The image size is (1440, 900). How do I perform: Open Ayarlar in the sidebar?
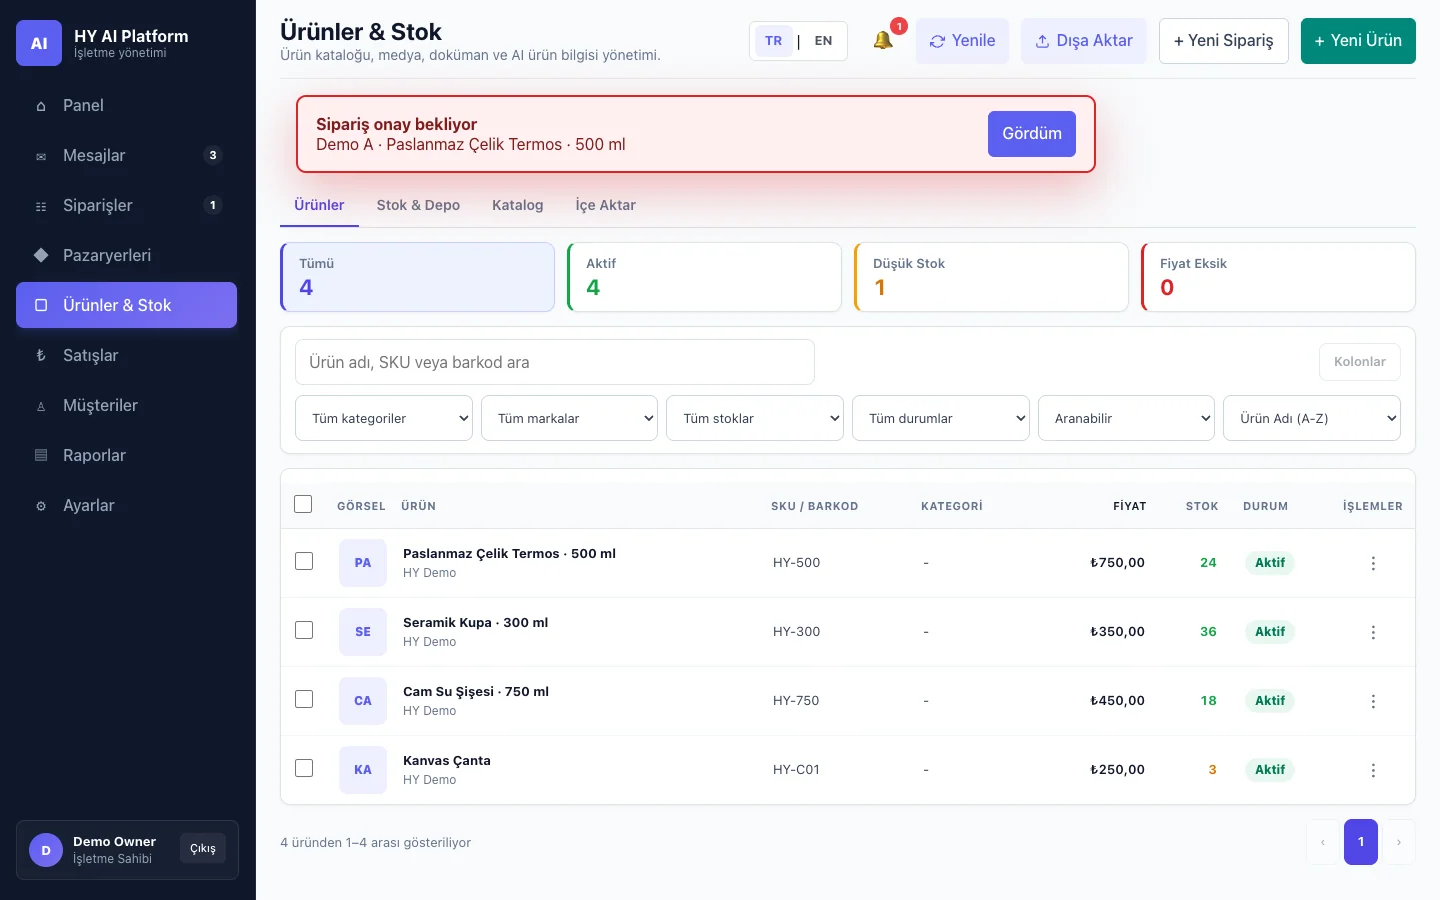click(x=126, y=505)
